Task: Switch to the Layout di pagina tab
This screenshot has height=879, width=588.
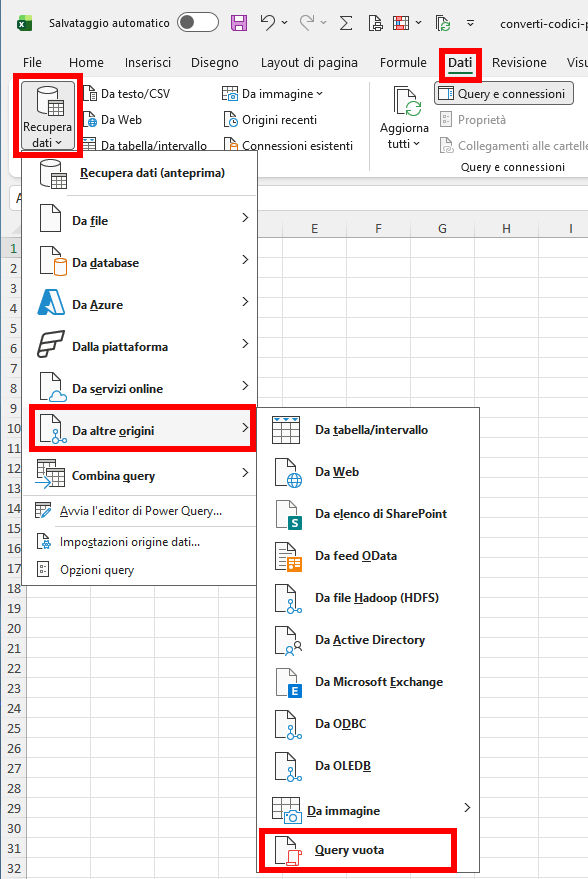Action: coord(309,62)
